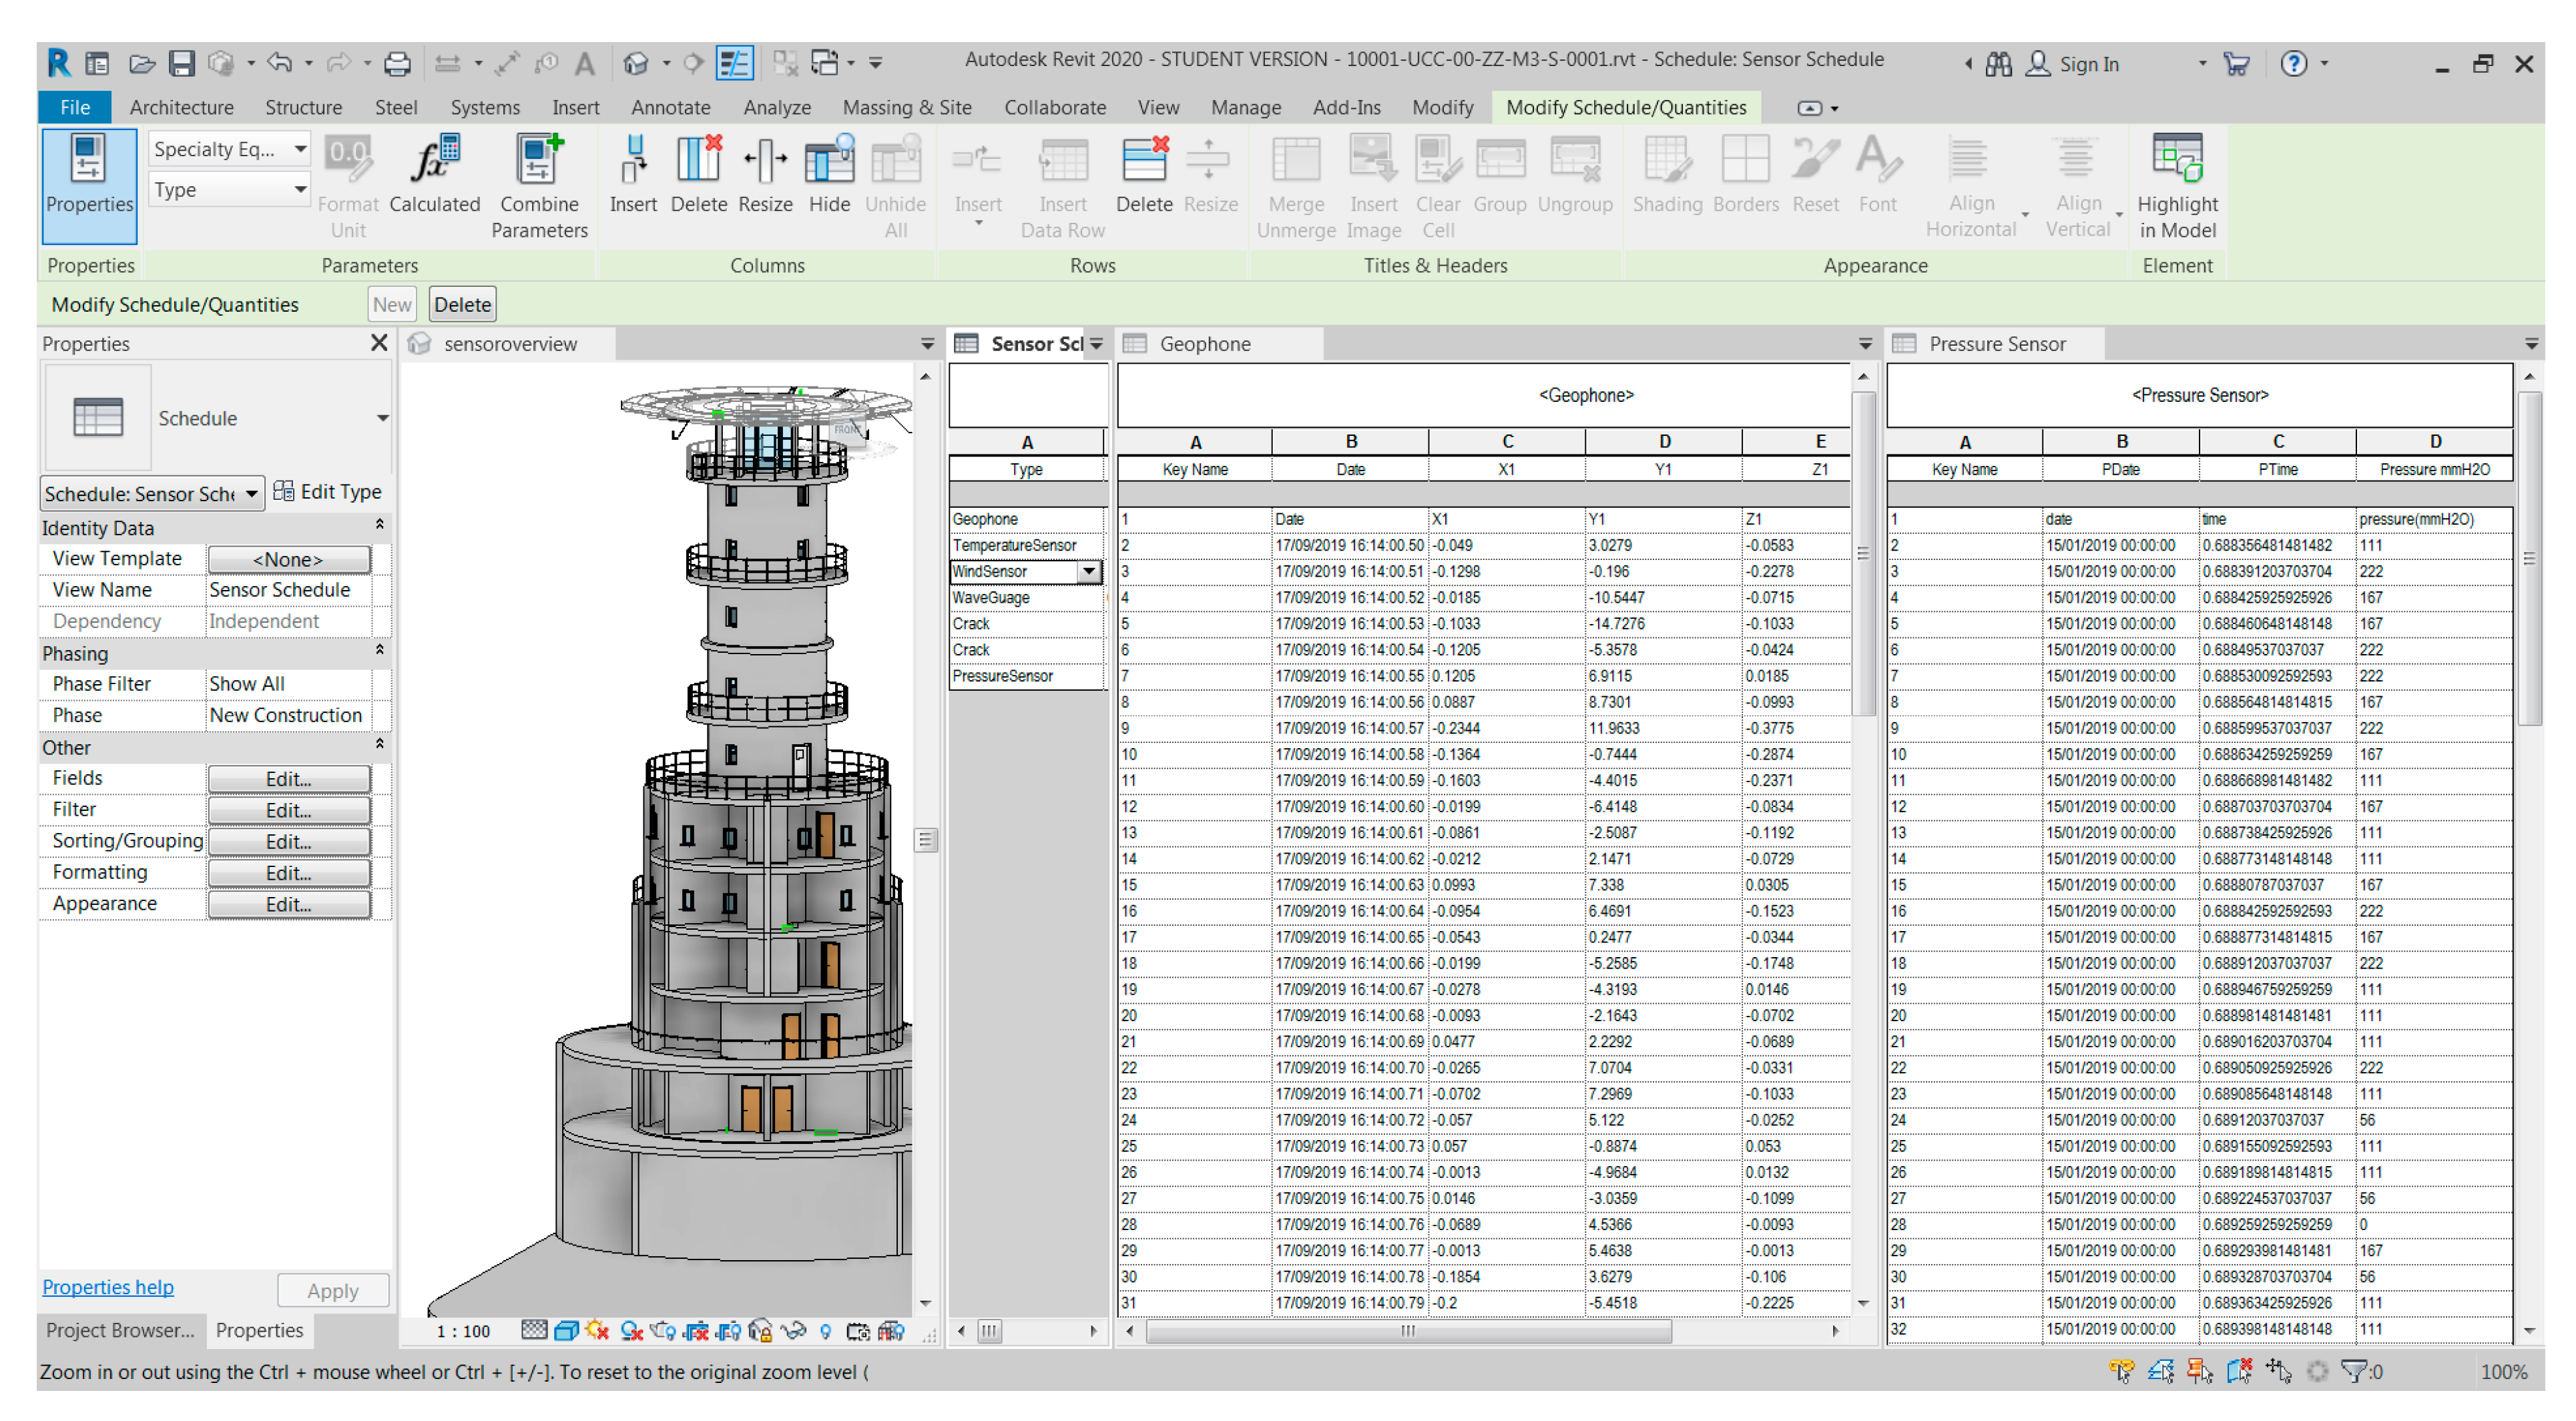Collapse the Identity Data section
The width and height of the screenshot is (2576, 1421).
[x=380, y=525]
